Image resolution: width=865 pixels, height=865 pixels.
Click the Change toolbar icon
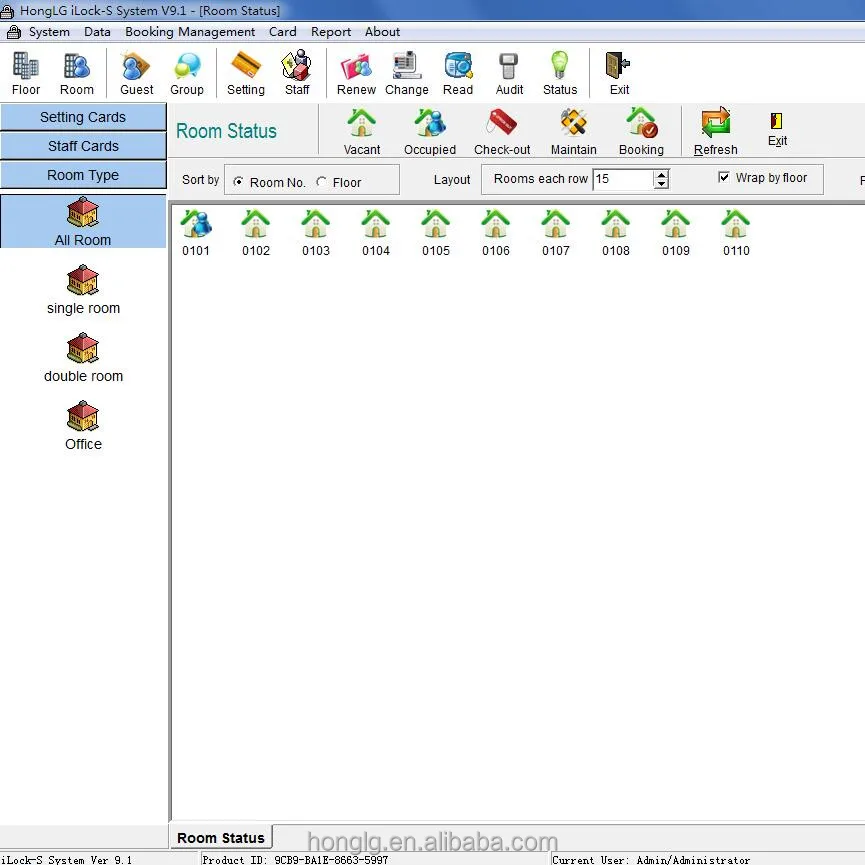407,73
